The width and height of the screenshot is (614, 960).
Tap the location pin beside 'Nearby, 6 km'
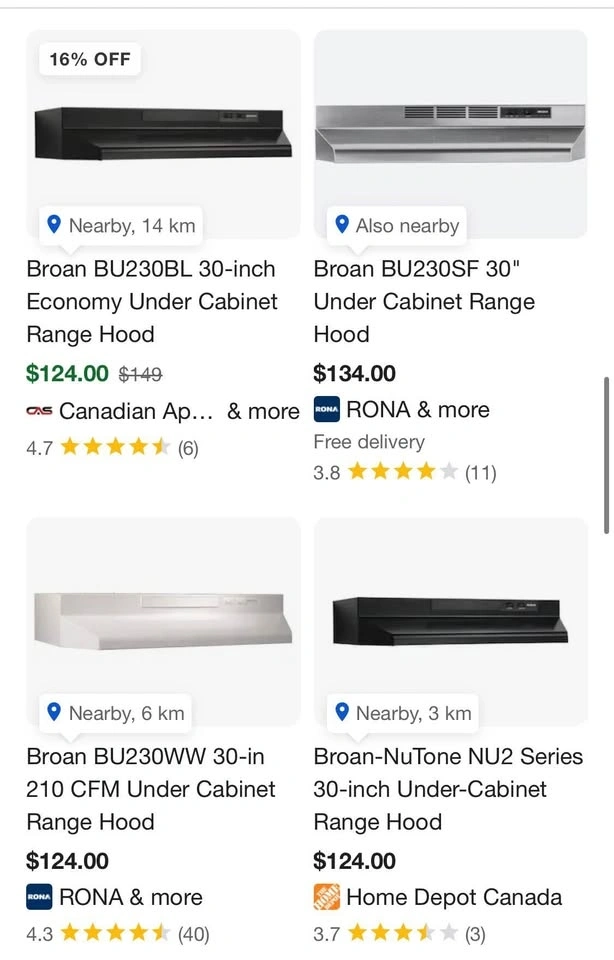pos(54,713)
